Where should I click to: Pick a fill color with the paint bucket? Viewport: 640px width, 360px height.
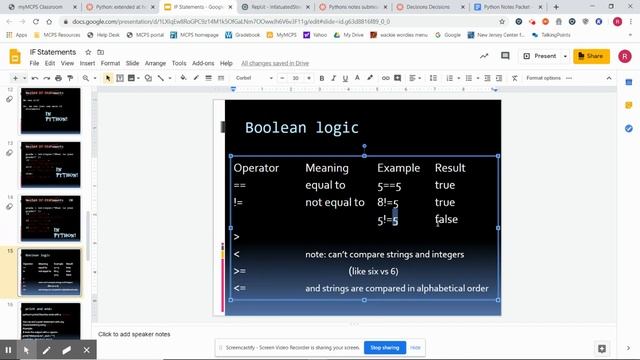[x=183, y=78]
